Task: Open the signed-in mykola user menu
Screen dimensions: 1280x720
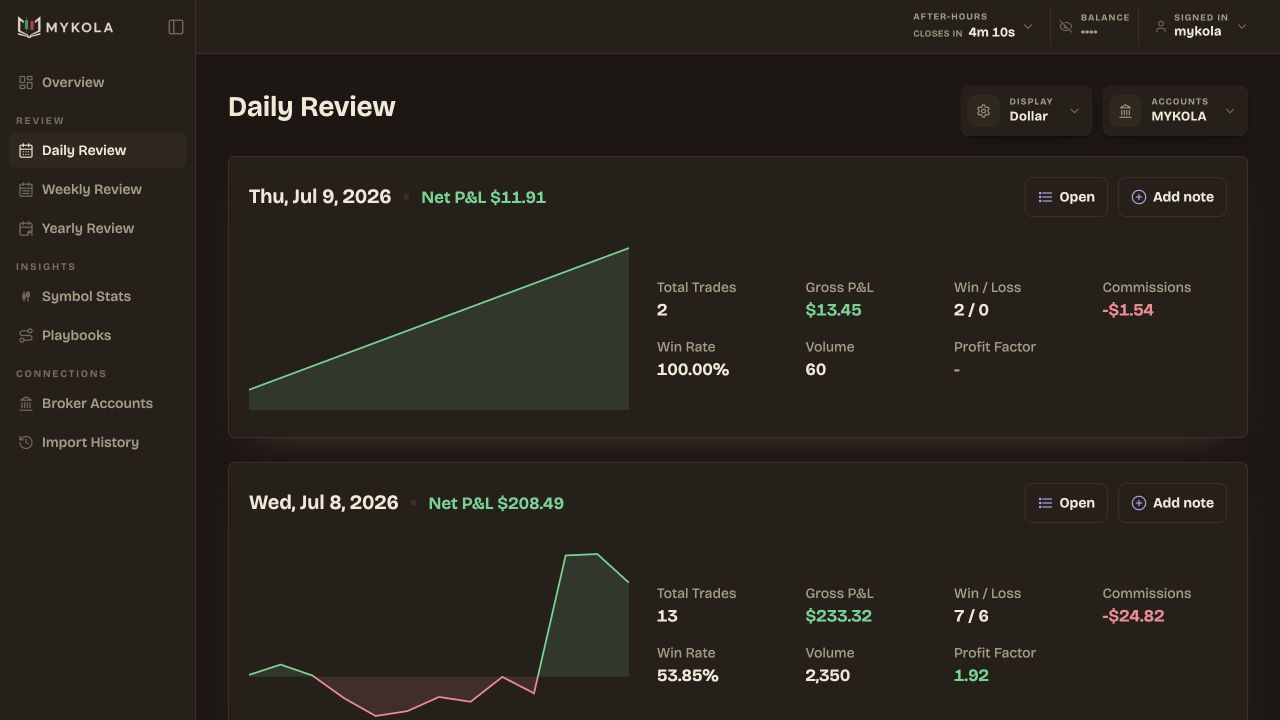Action: point(1200,26)
